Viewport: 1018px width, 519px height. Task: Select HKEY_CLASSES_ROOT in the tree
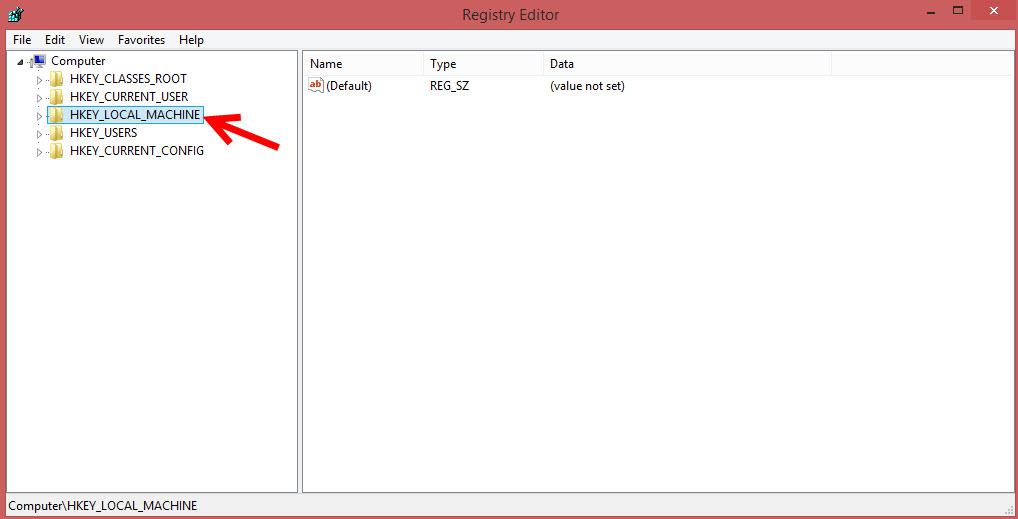pyautogui.click(x=128, y=79)
